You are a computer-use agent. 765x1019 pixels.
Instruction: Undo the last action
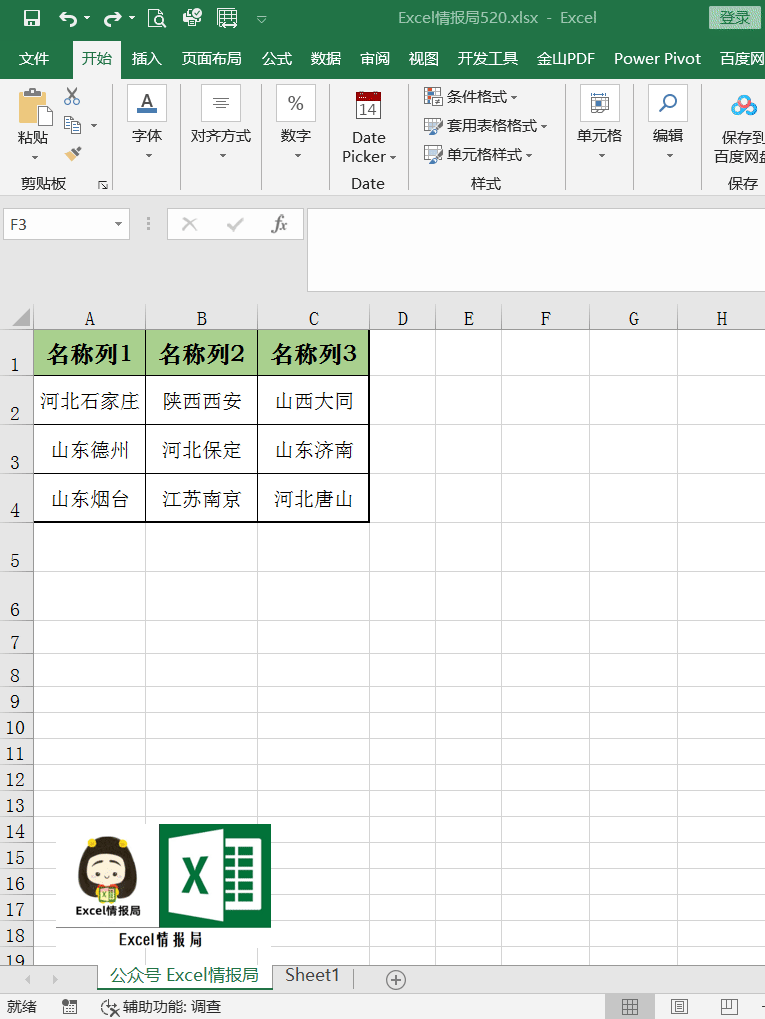coord(68,18)
